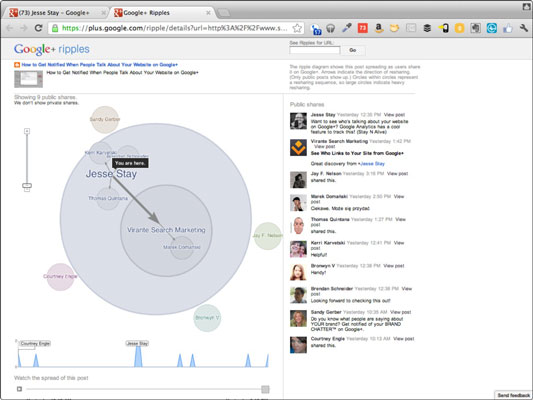Click the orange feed icon beside post title
The height and width of the screenshot is (400, 533).
pos(17,65)
